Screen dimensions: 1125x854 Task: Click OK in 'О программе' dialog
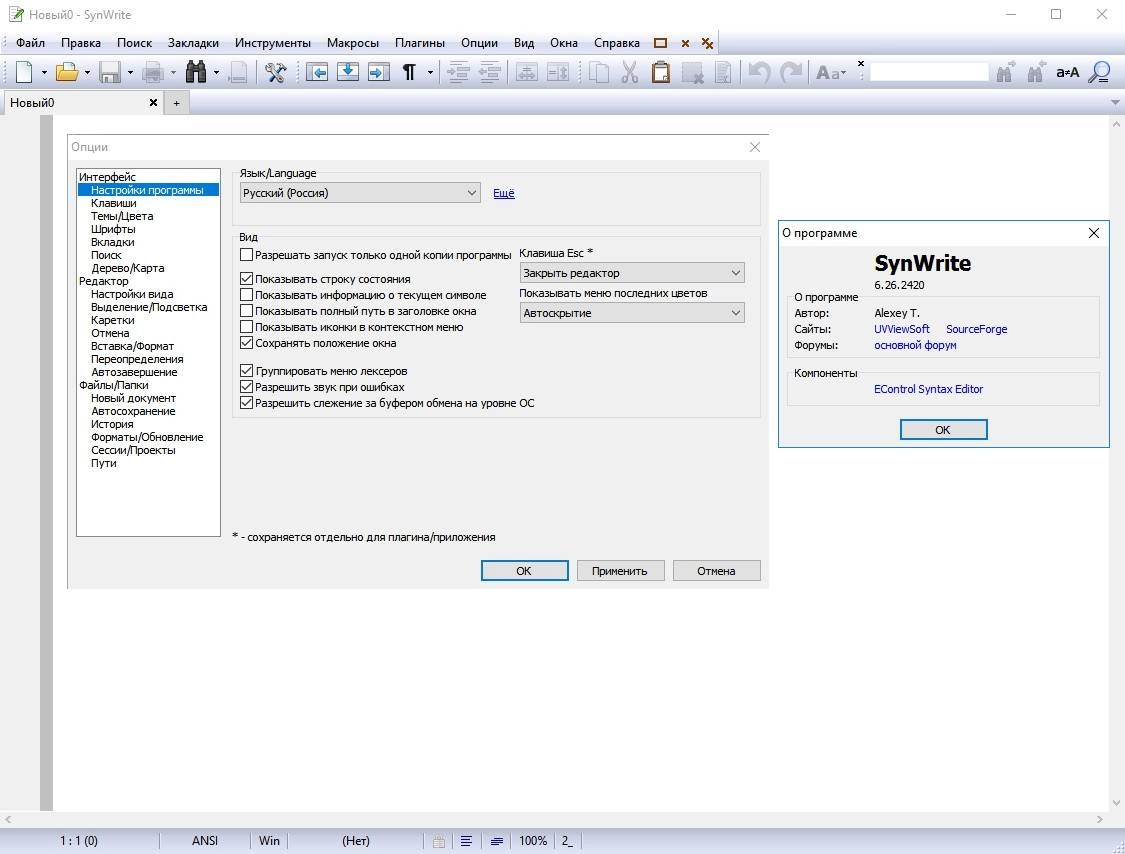pos(943,429)
